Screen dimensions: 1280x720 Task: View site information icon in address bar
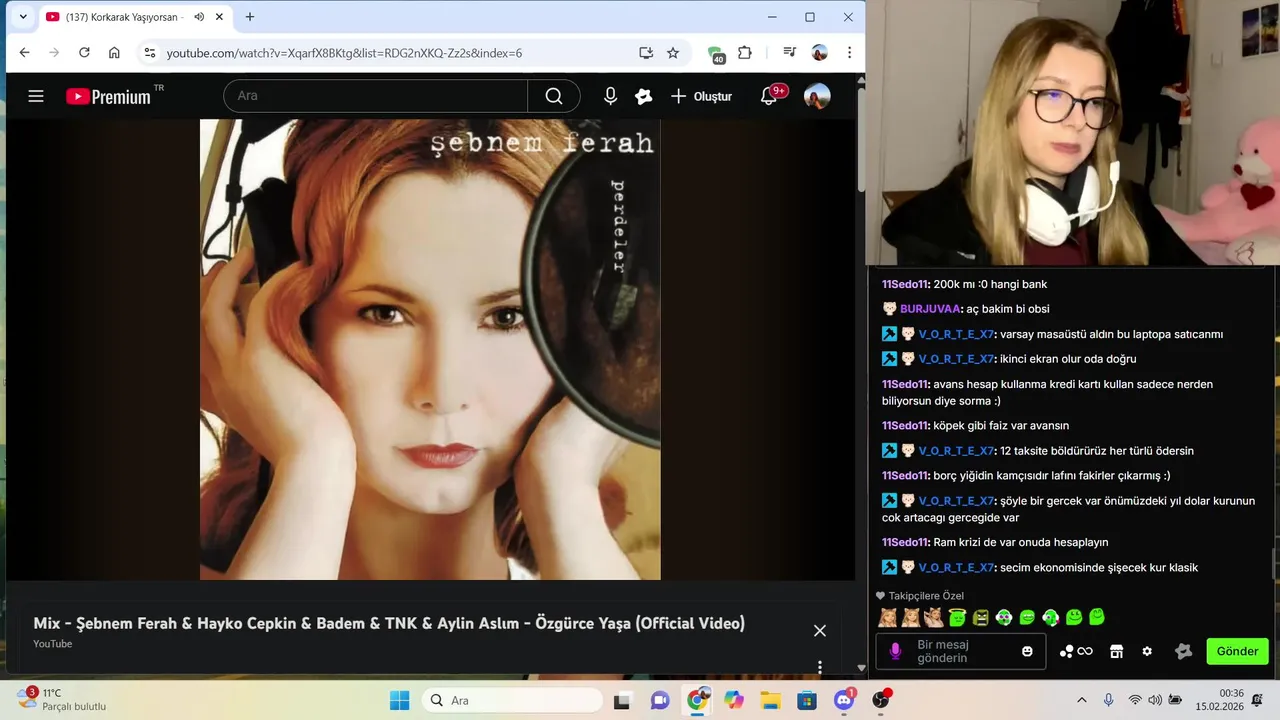coord(149,52)
